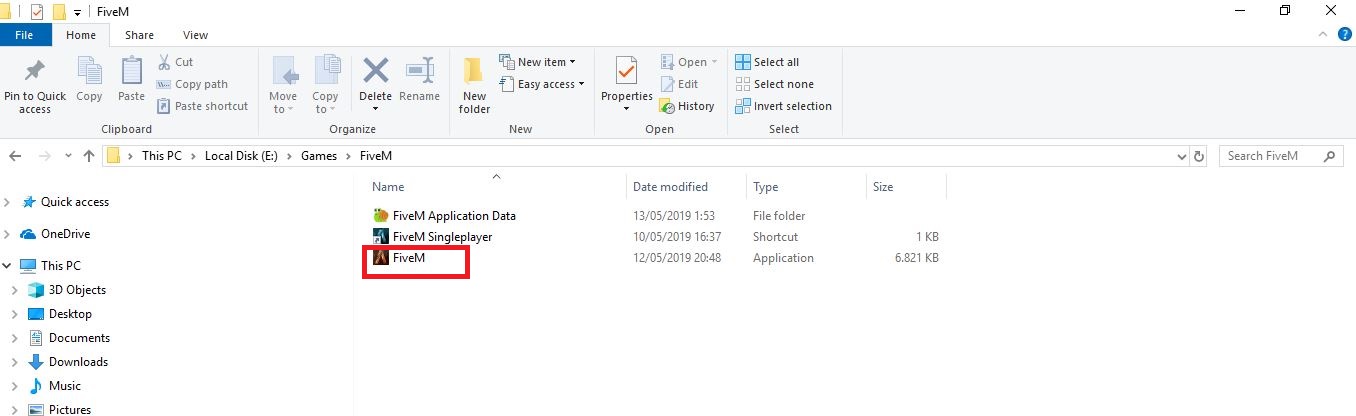Click the Delete red X icon
This screenshot has width=1356, height=416.
[375, 71]
